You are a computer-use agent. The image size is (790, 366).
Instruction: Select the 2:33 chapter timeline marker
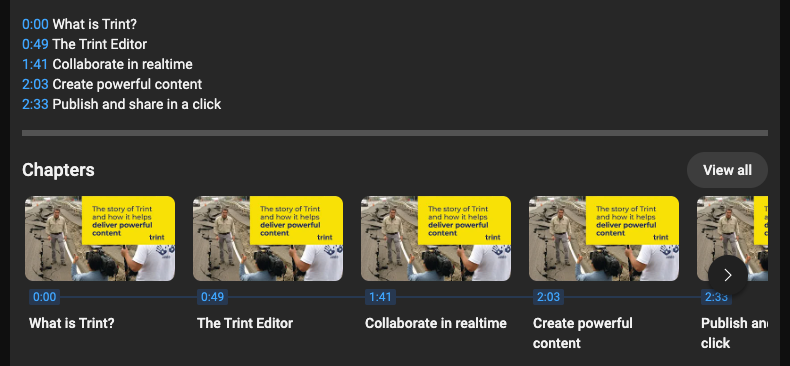coord(716,297)
